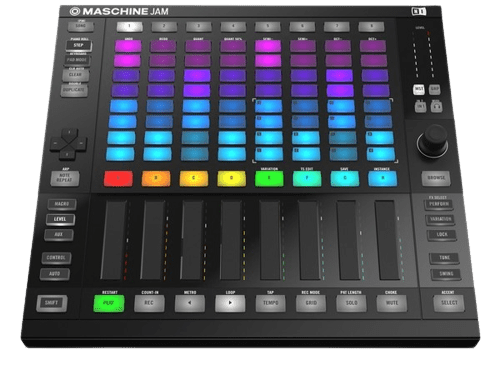
Task: Select scene button 1
Action: pos(129,26)
